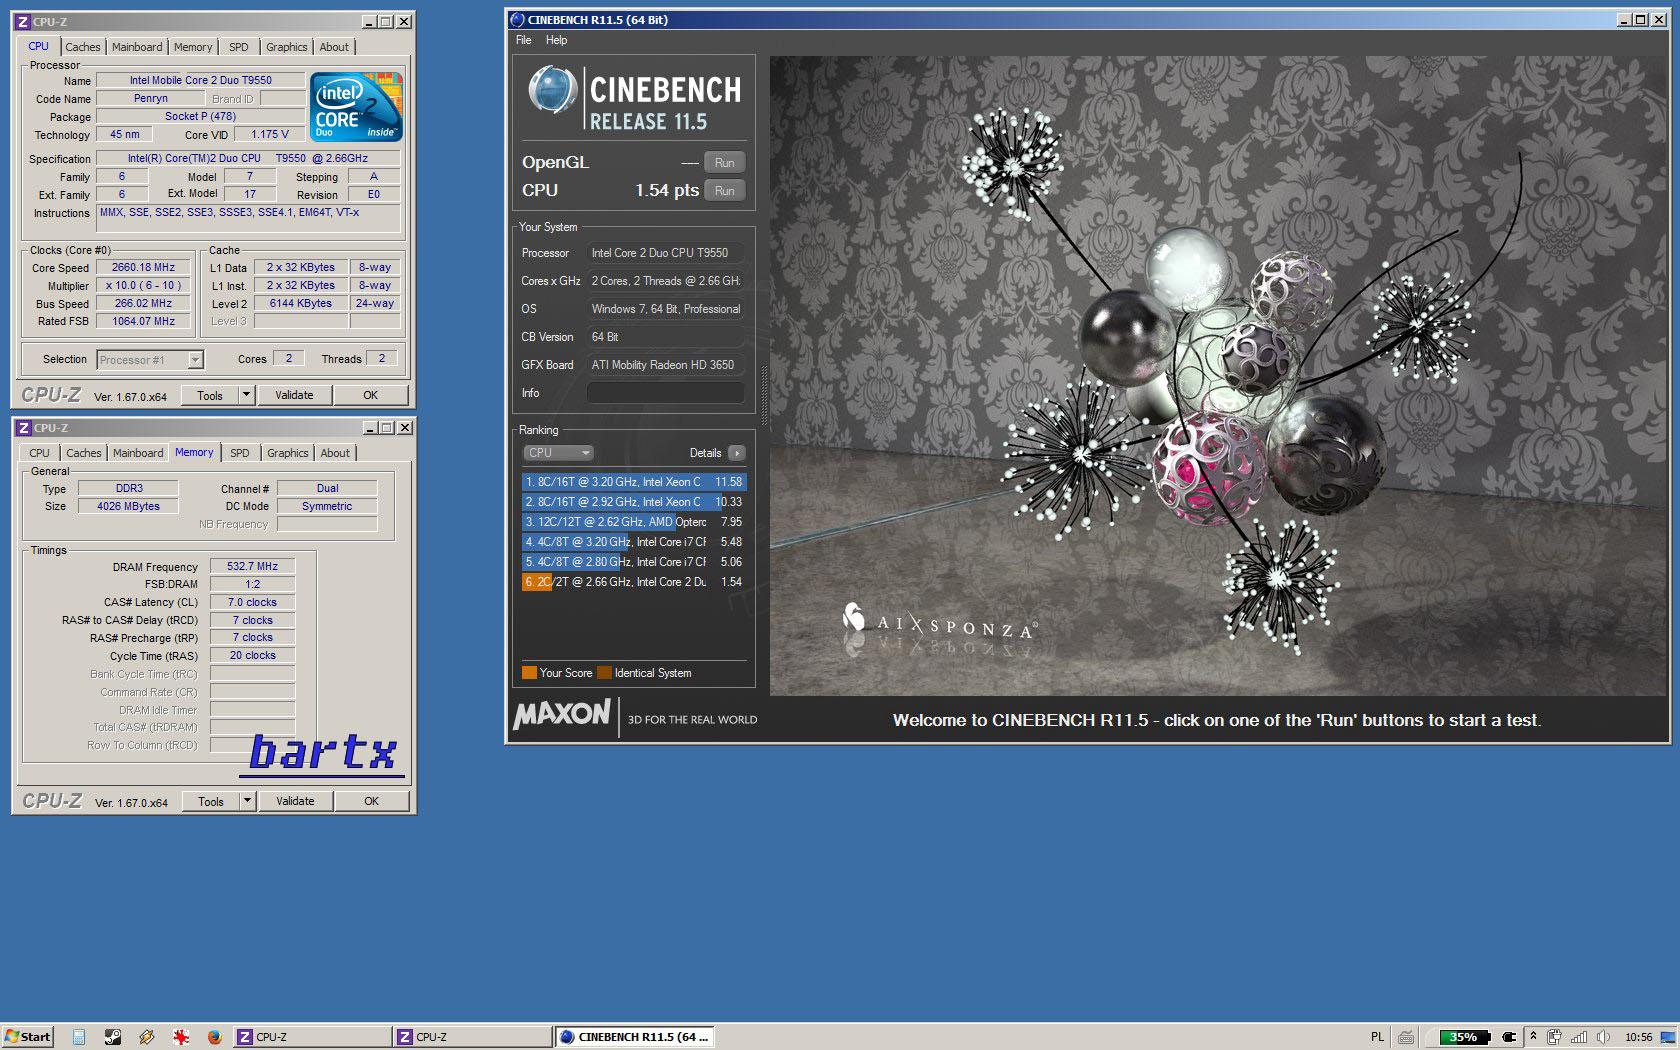This screenshot has width=1680, height=1050.
Task: Click the Cinebench Info input field
Action: (x=665, y=393)
